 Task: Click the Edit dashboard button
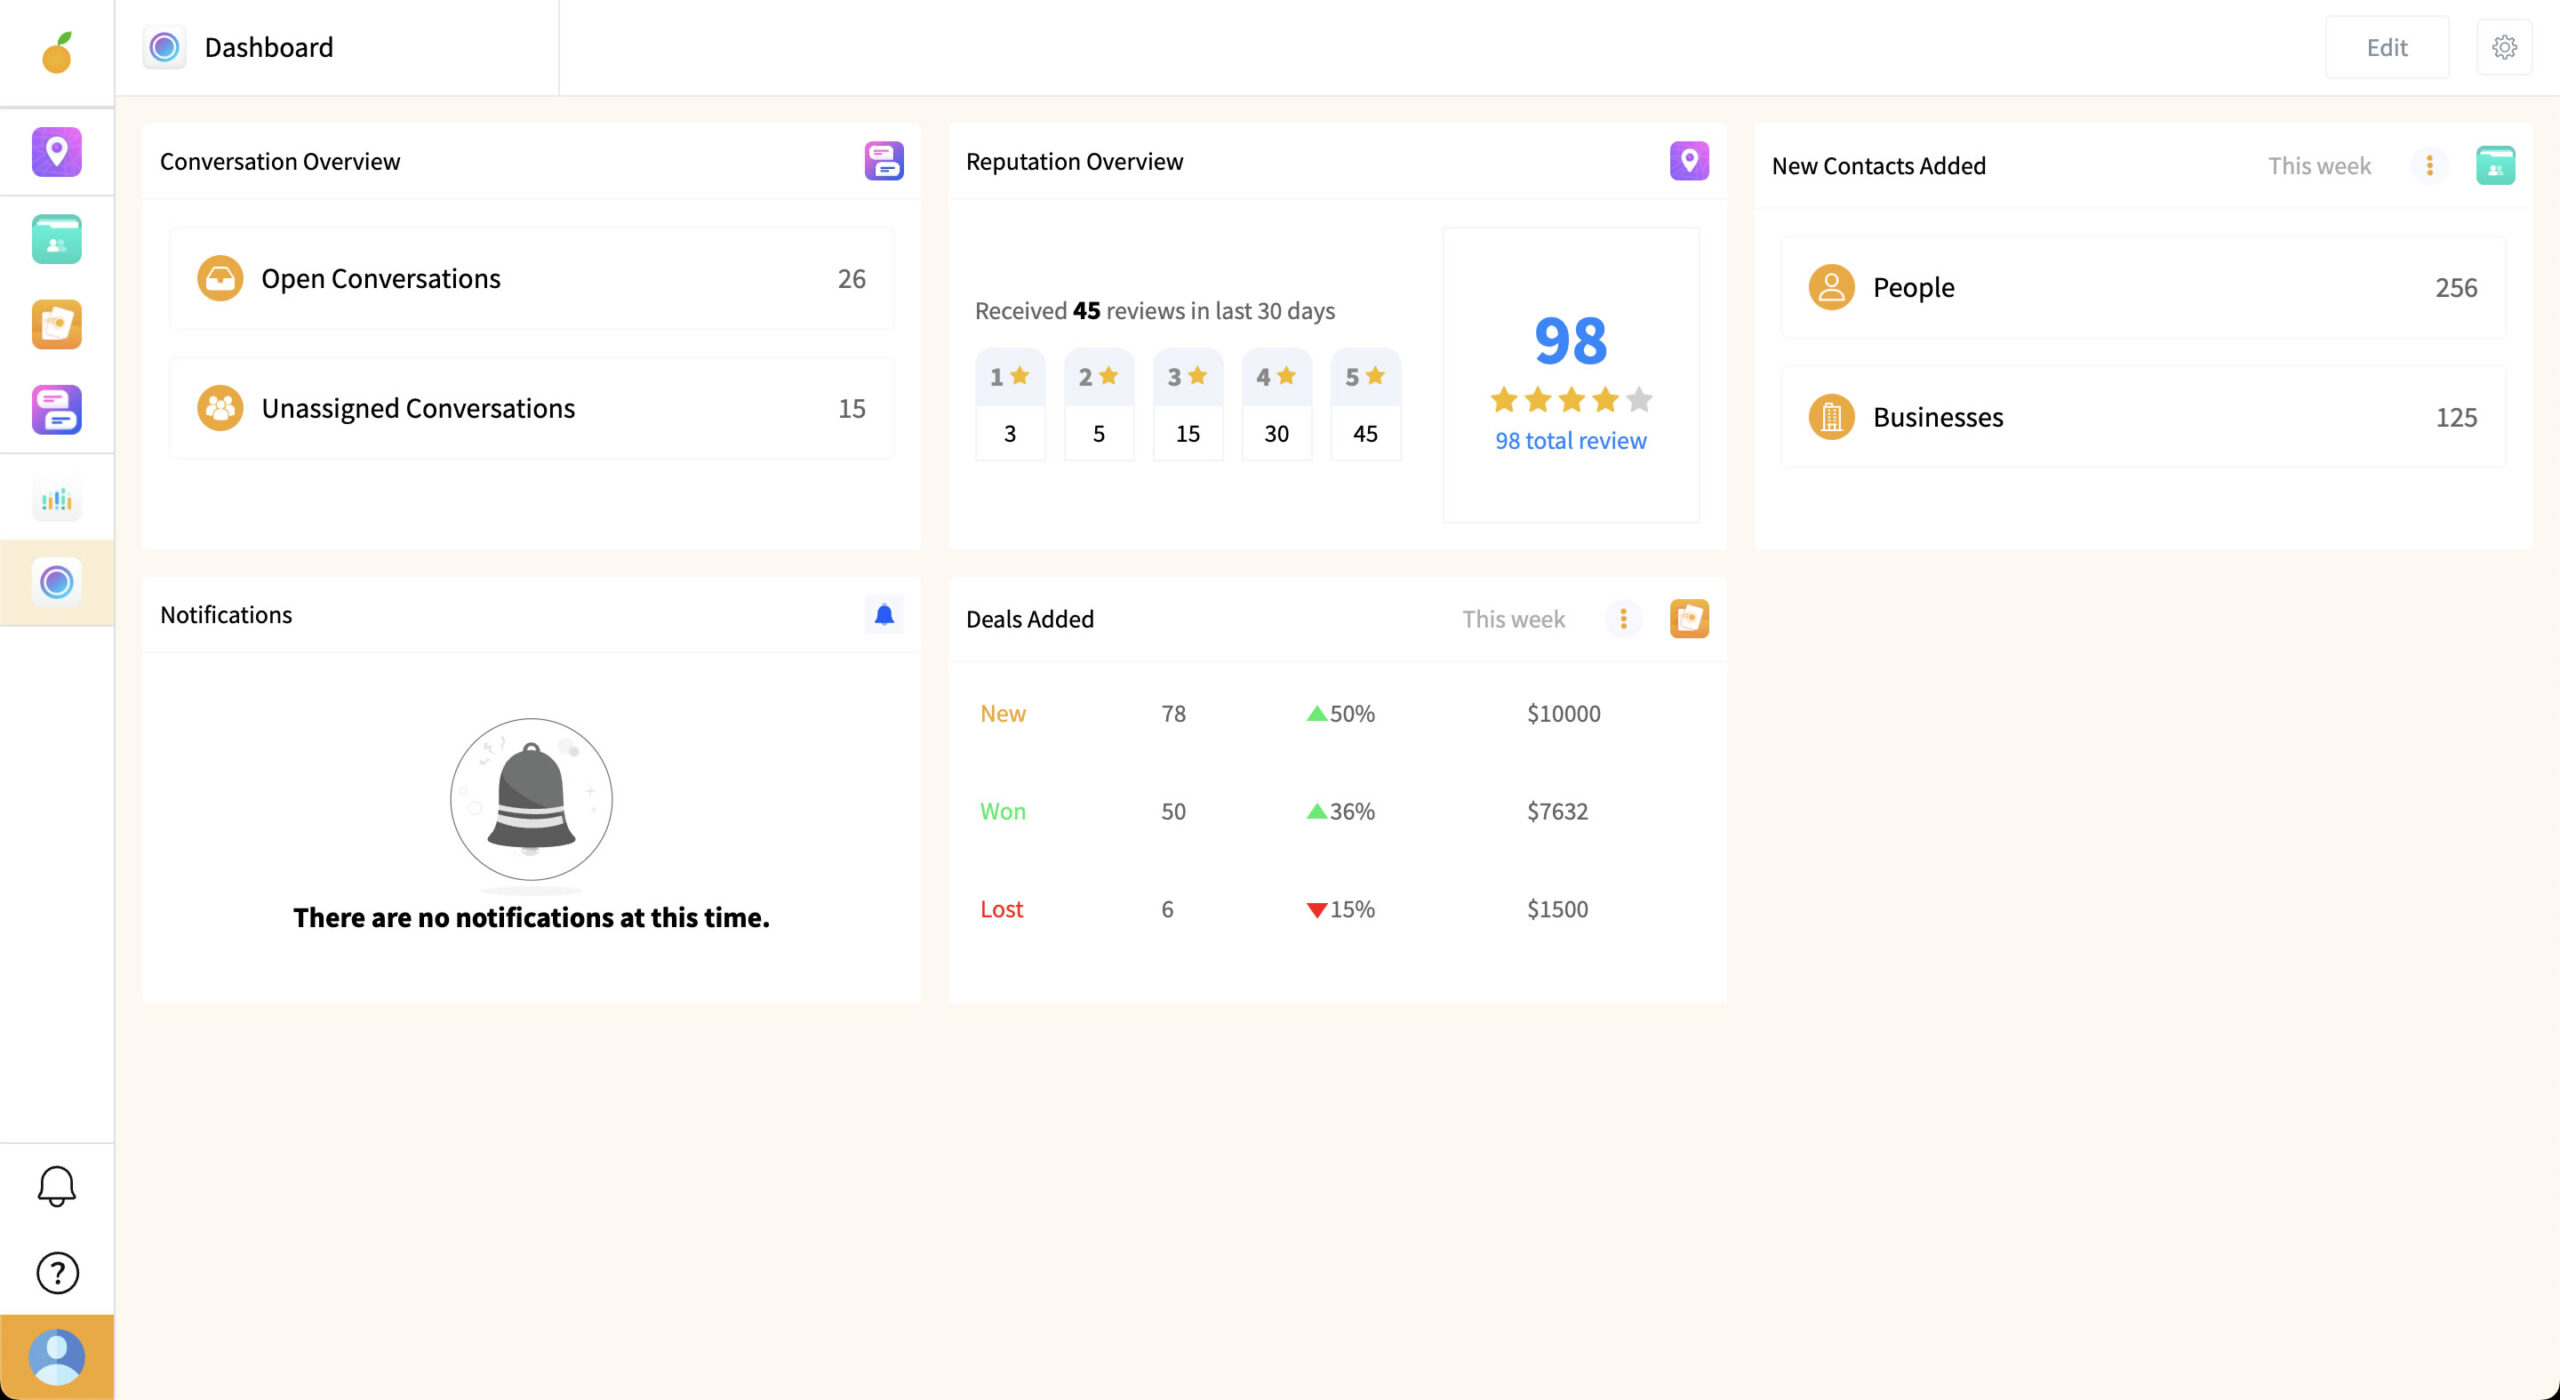2386,47
